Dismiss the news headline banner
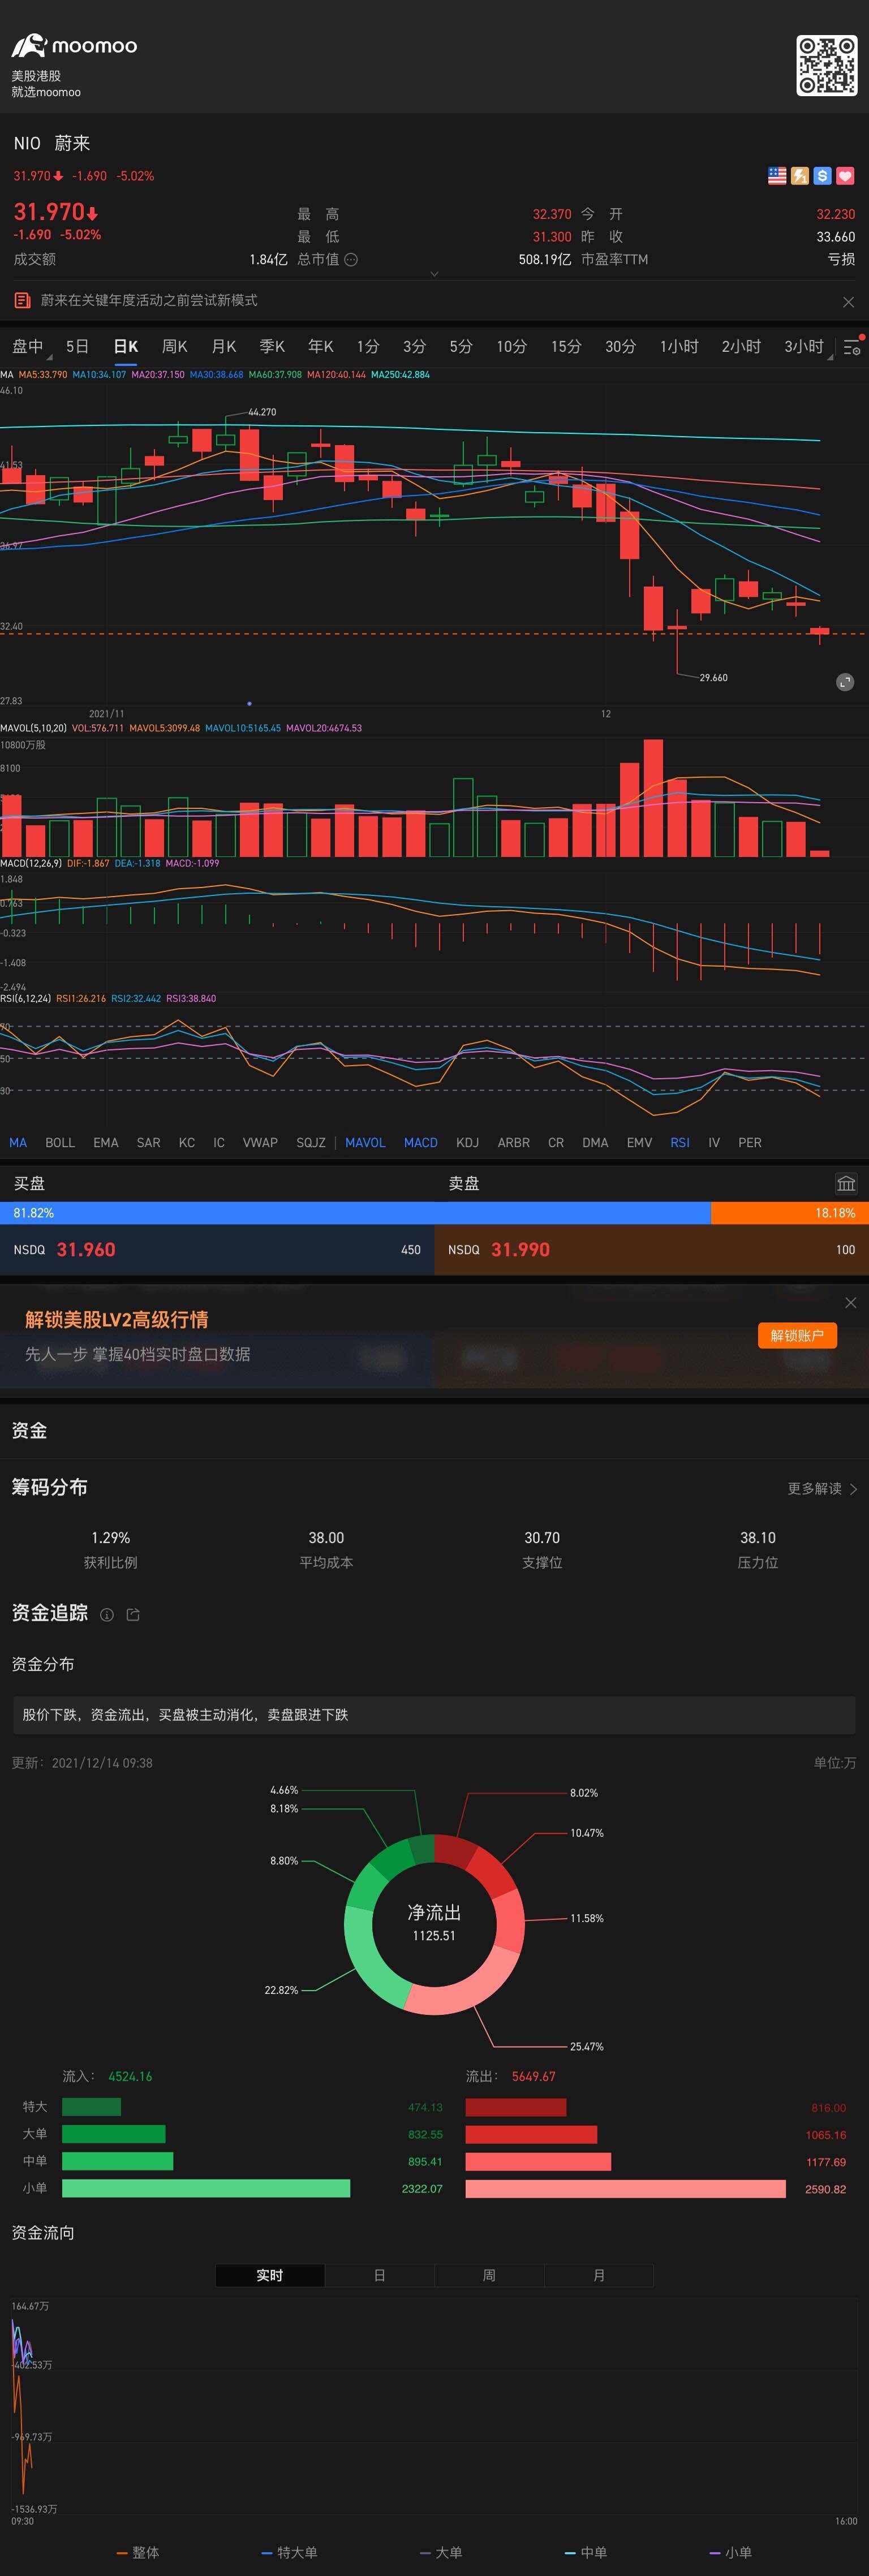Viewport: 869px width, 2576px height. pos(848,302)
